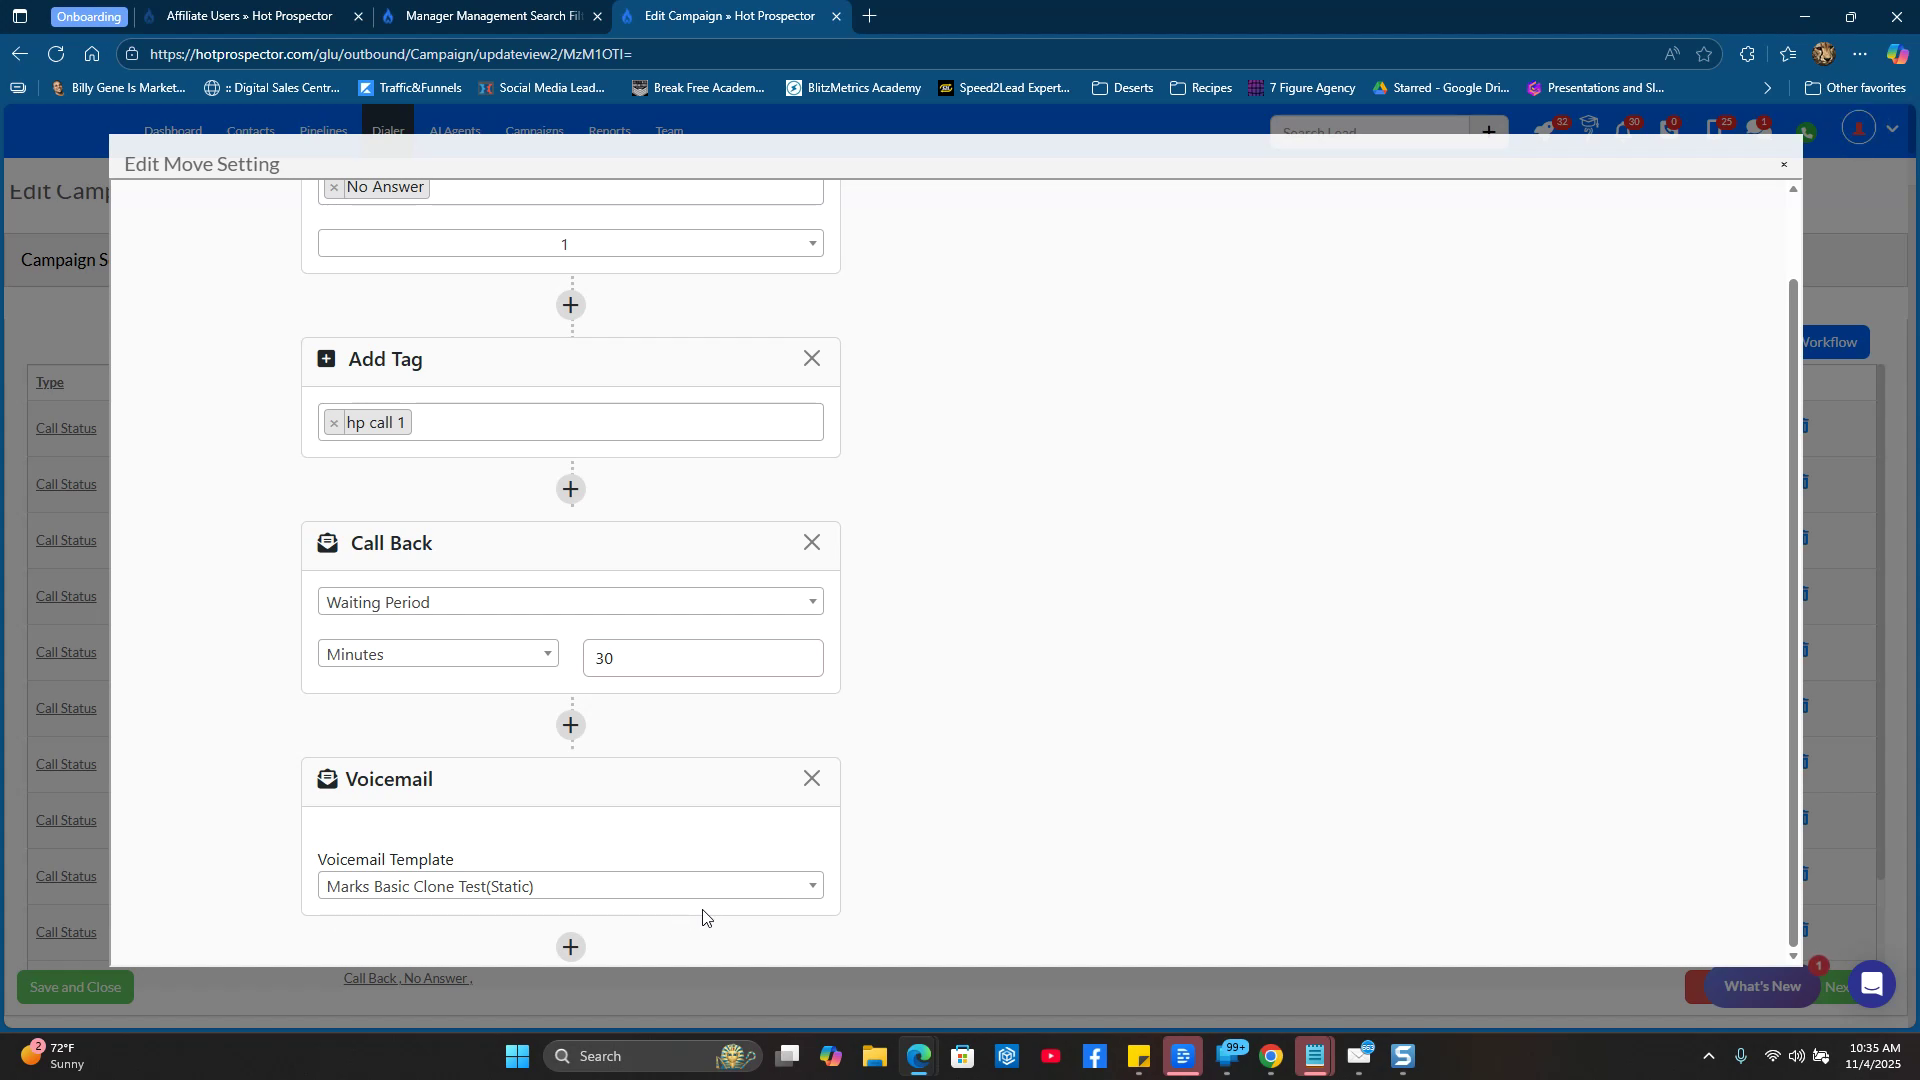Screen dimensions: 1920x1080
Task: Click plus icon above the Add Tag card
Action: (x=570, y=305)
